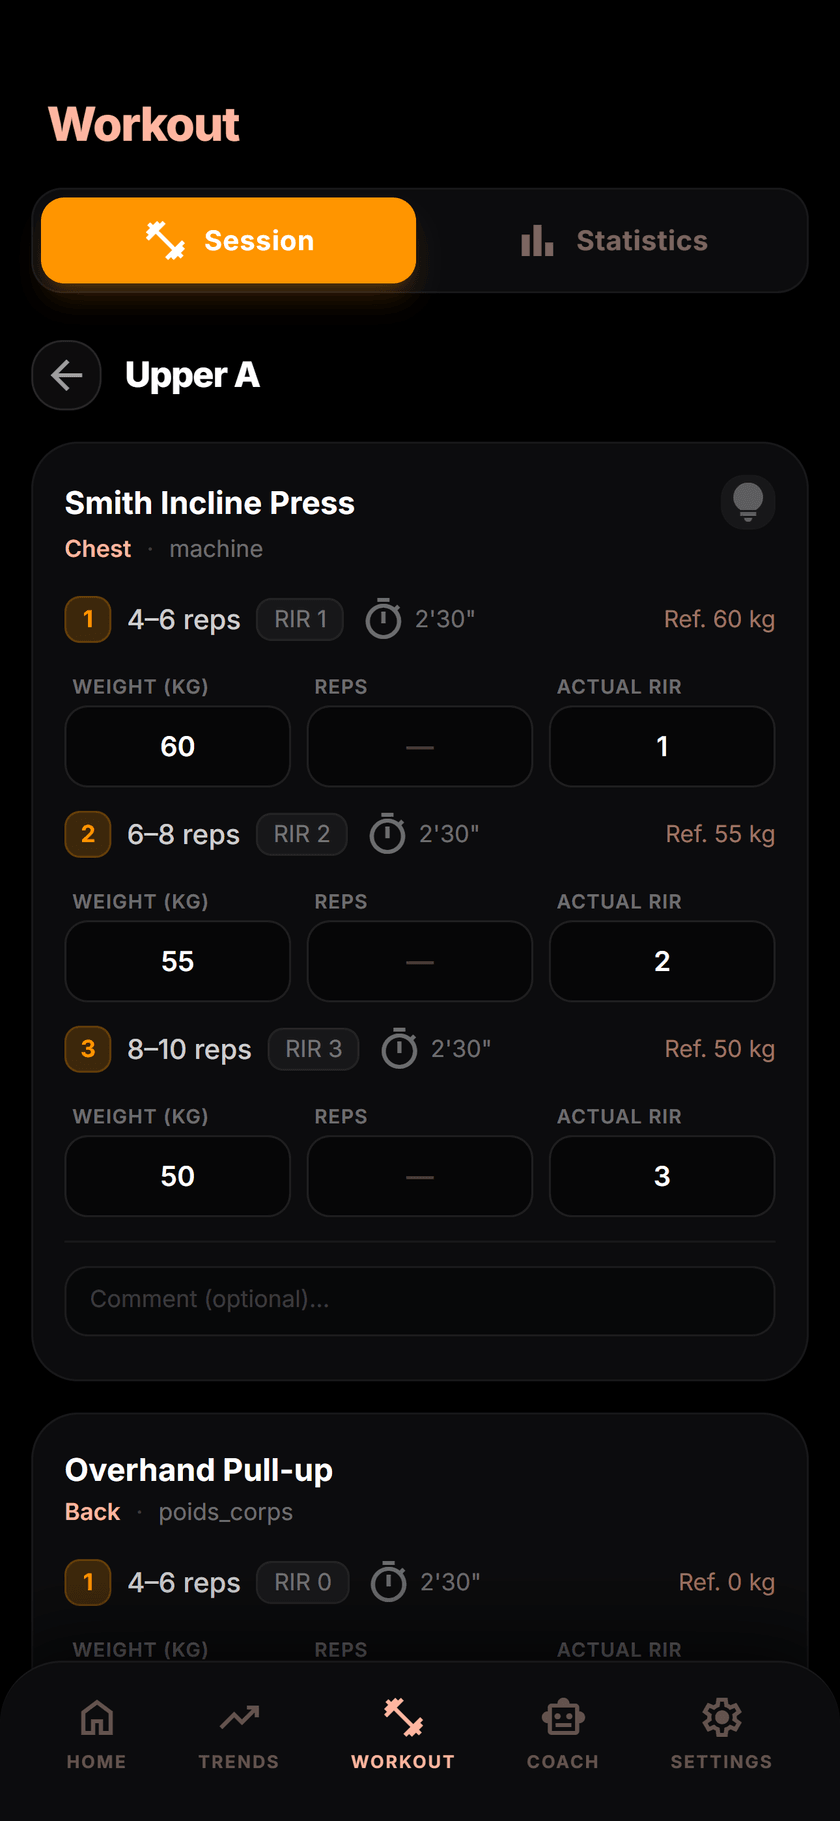Tap the RIR 1 badge on set 1
Screen dimensions: 840x1821
(x=300, y=619)
